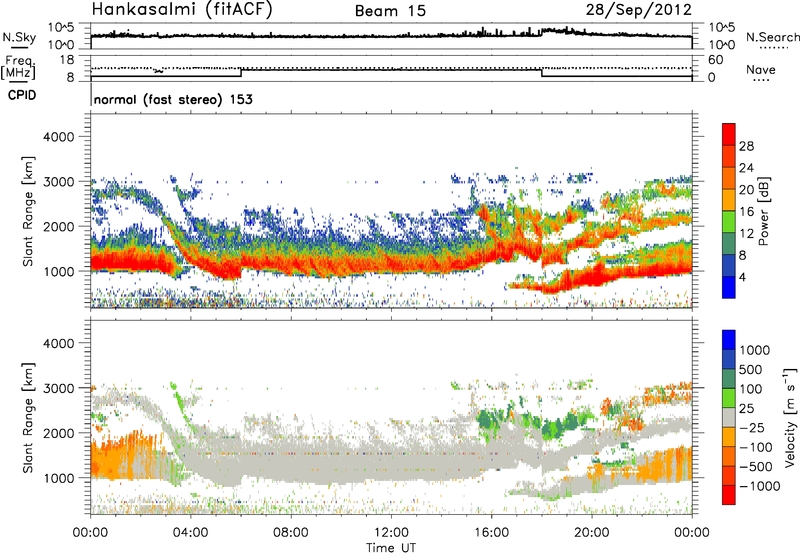Click the "-100" label on the Velocity color bar

[755, 447]
